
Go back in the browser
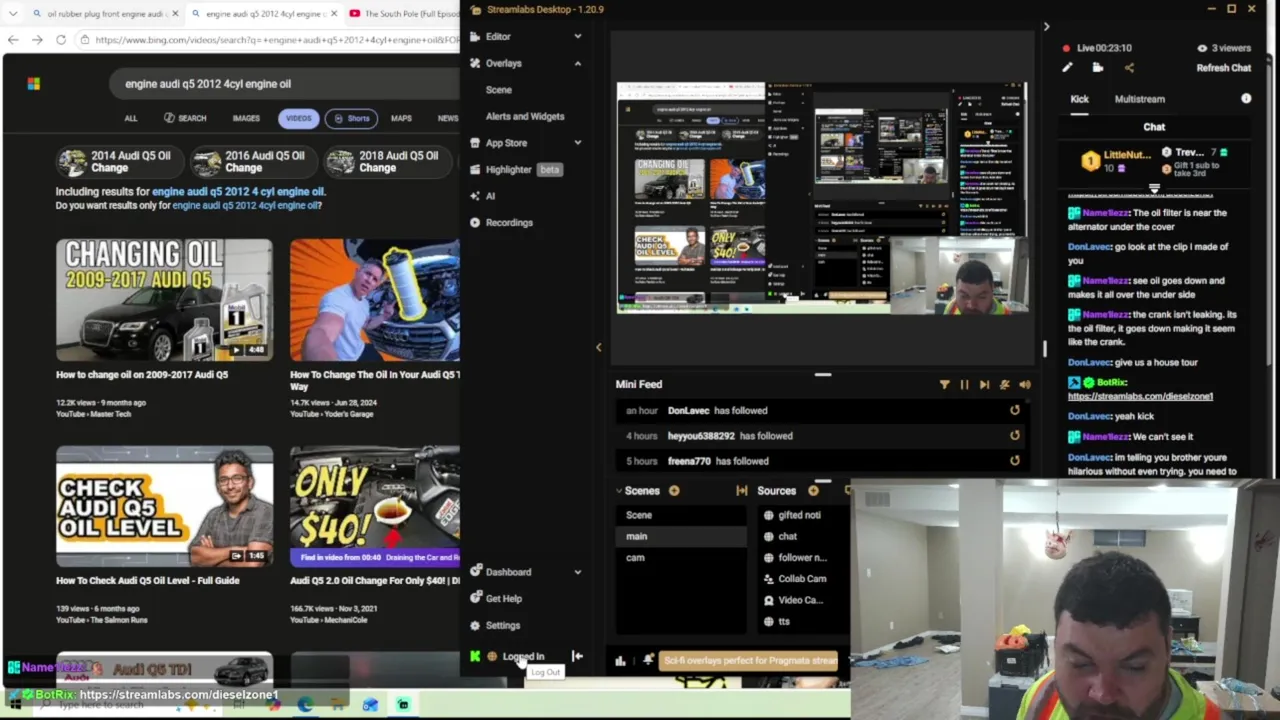13,40
